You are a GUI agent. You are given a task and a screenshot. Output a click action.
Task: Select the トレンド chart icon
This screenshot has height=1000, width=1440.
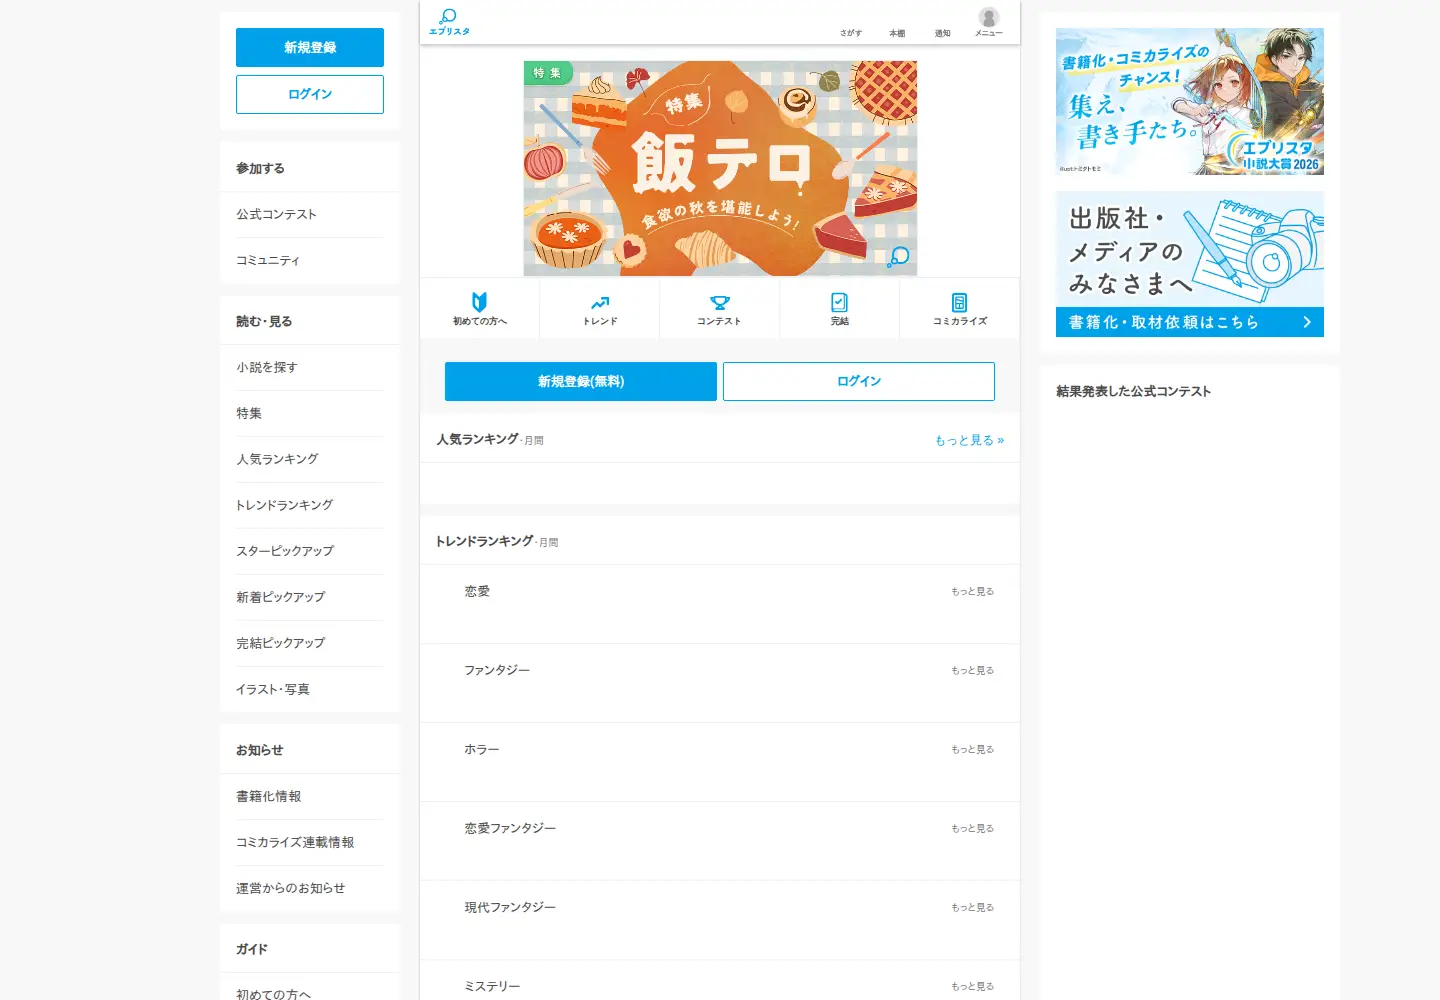600,302
